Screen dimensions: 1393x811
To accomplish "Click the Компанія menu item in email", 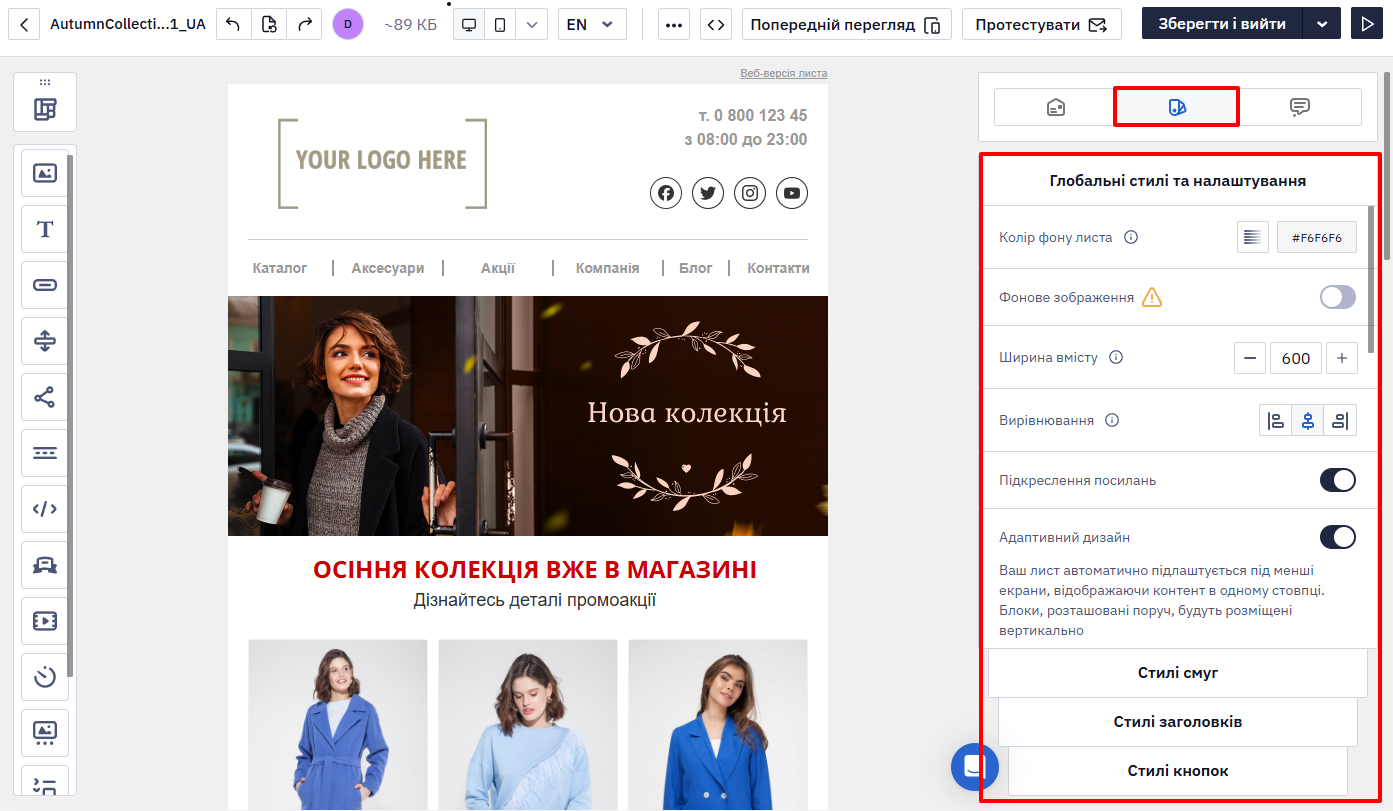I will pyautogui.click(x=607, y=268).
